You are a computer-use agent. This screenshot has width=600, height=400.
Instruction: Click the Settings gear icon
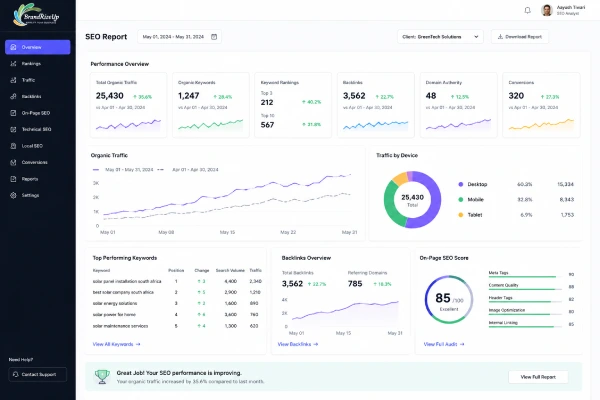click(13, 195)
